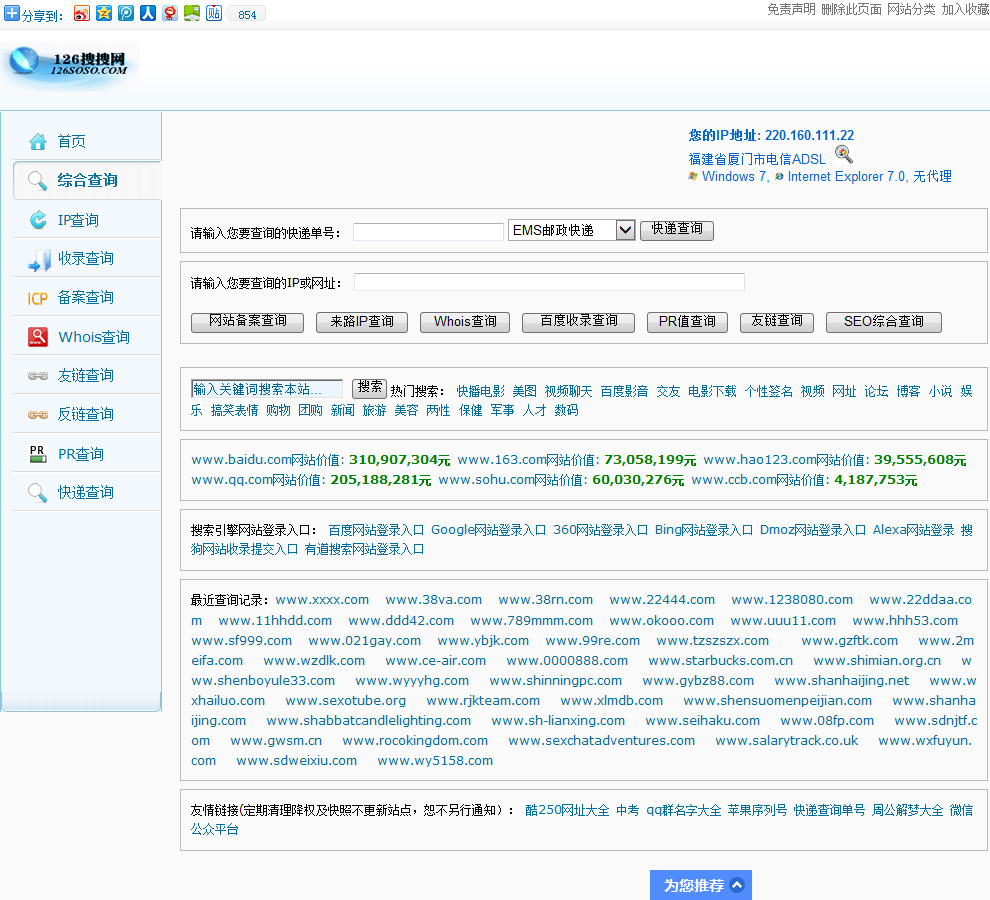
Task: Open 收录查询 from the sidebar
Action: 86,258
